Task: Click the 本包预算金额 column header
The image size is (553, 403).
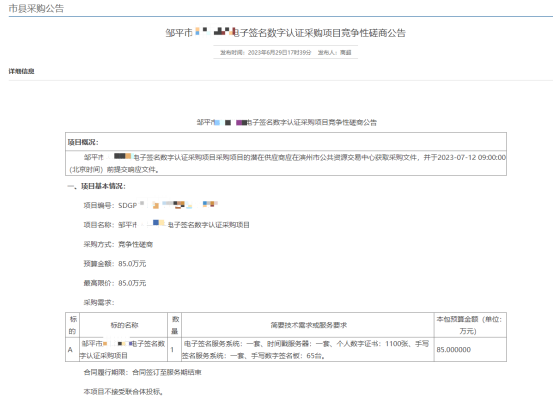Action: coord(469,325)
